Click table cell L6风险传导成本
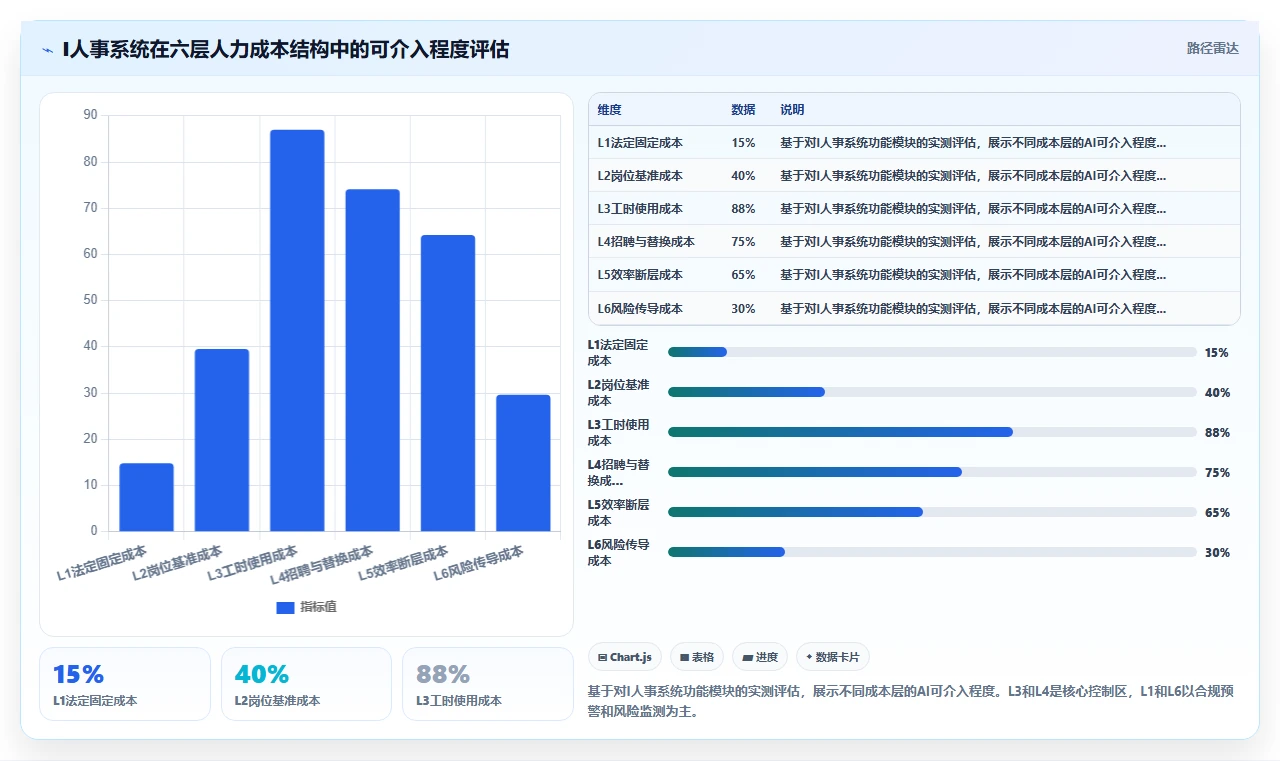The height and width of the screenshot is (761, 1280). tap(640, 309)
